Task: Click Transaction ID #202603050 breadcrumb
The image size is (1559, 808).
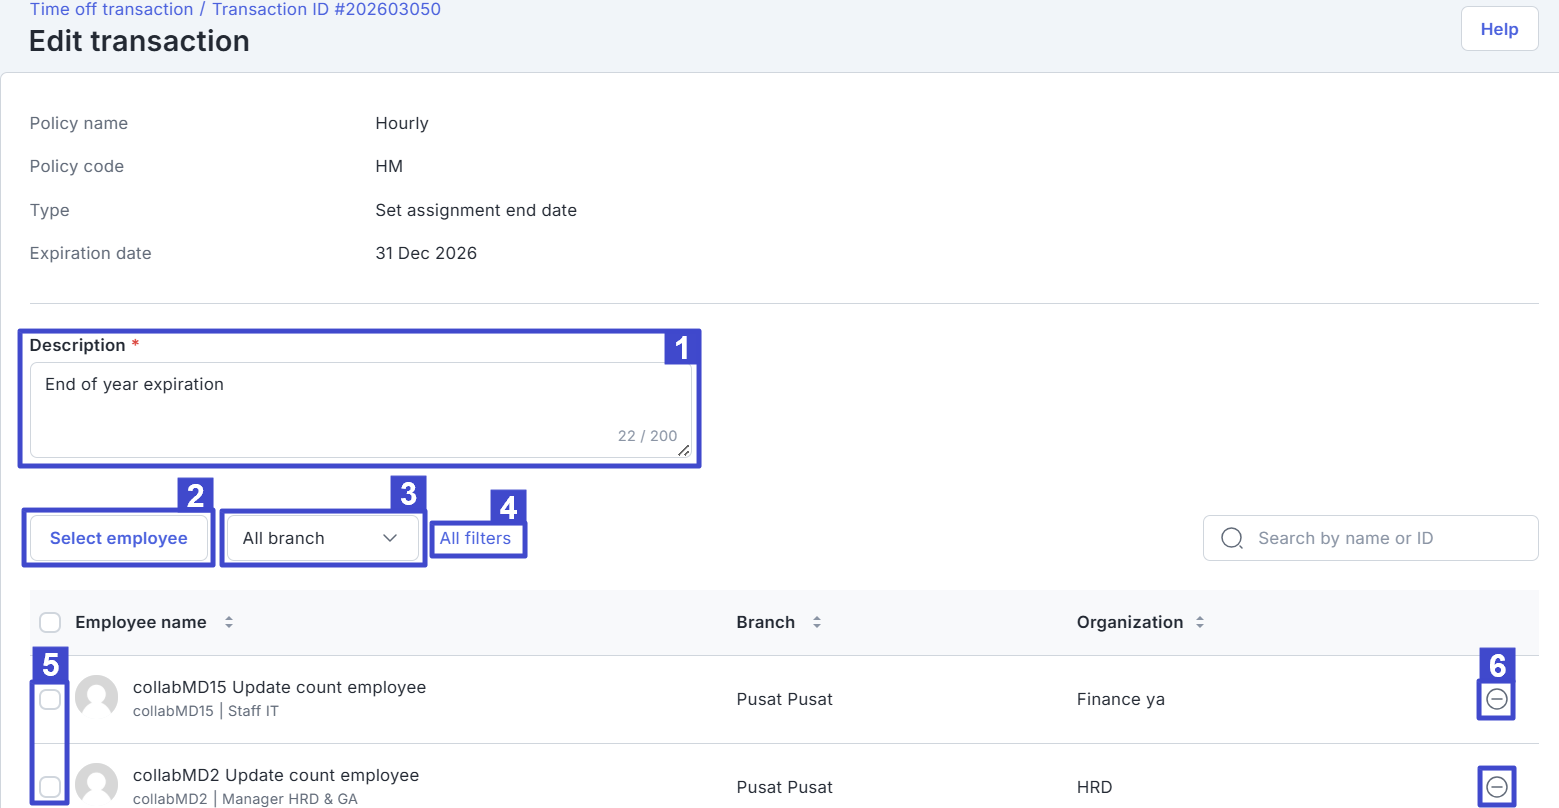Action: pos(326,9)
